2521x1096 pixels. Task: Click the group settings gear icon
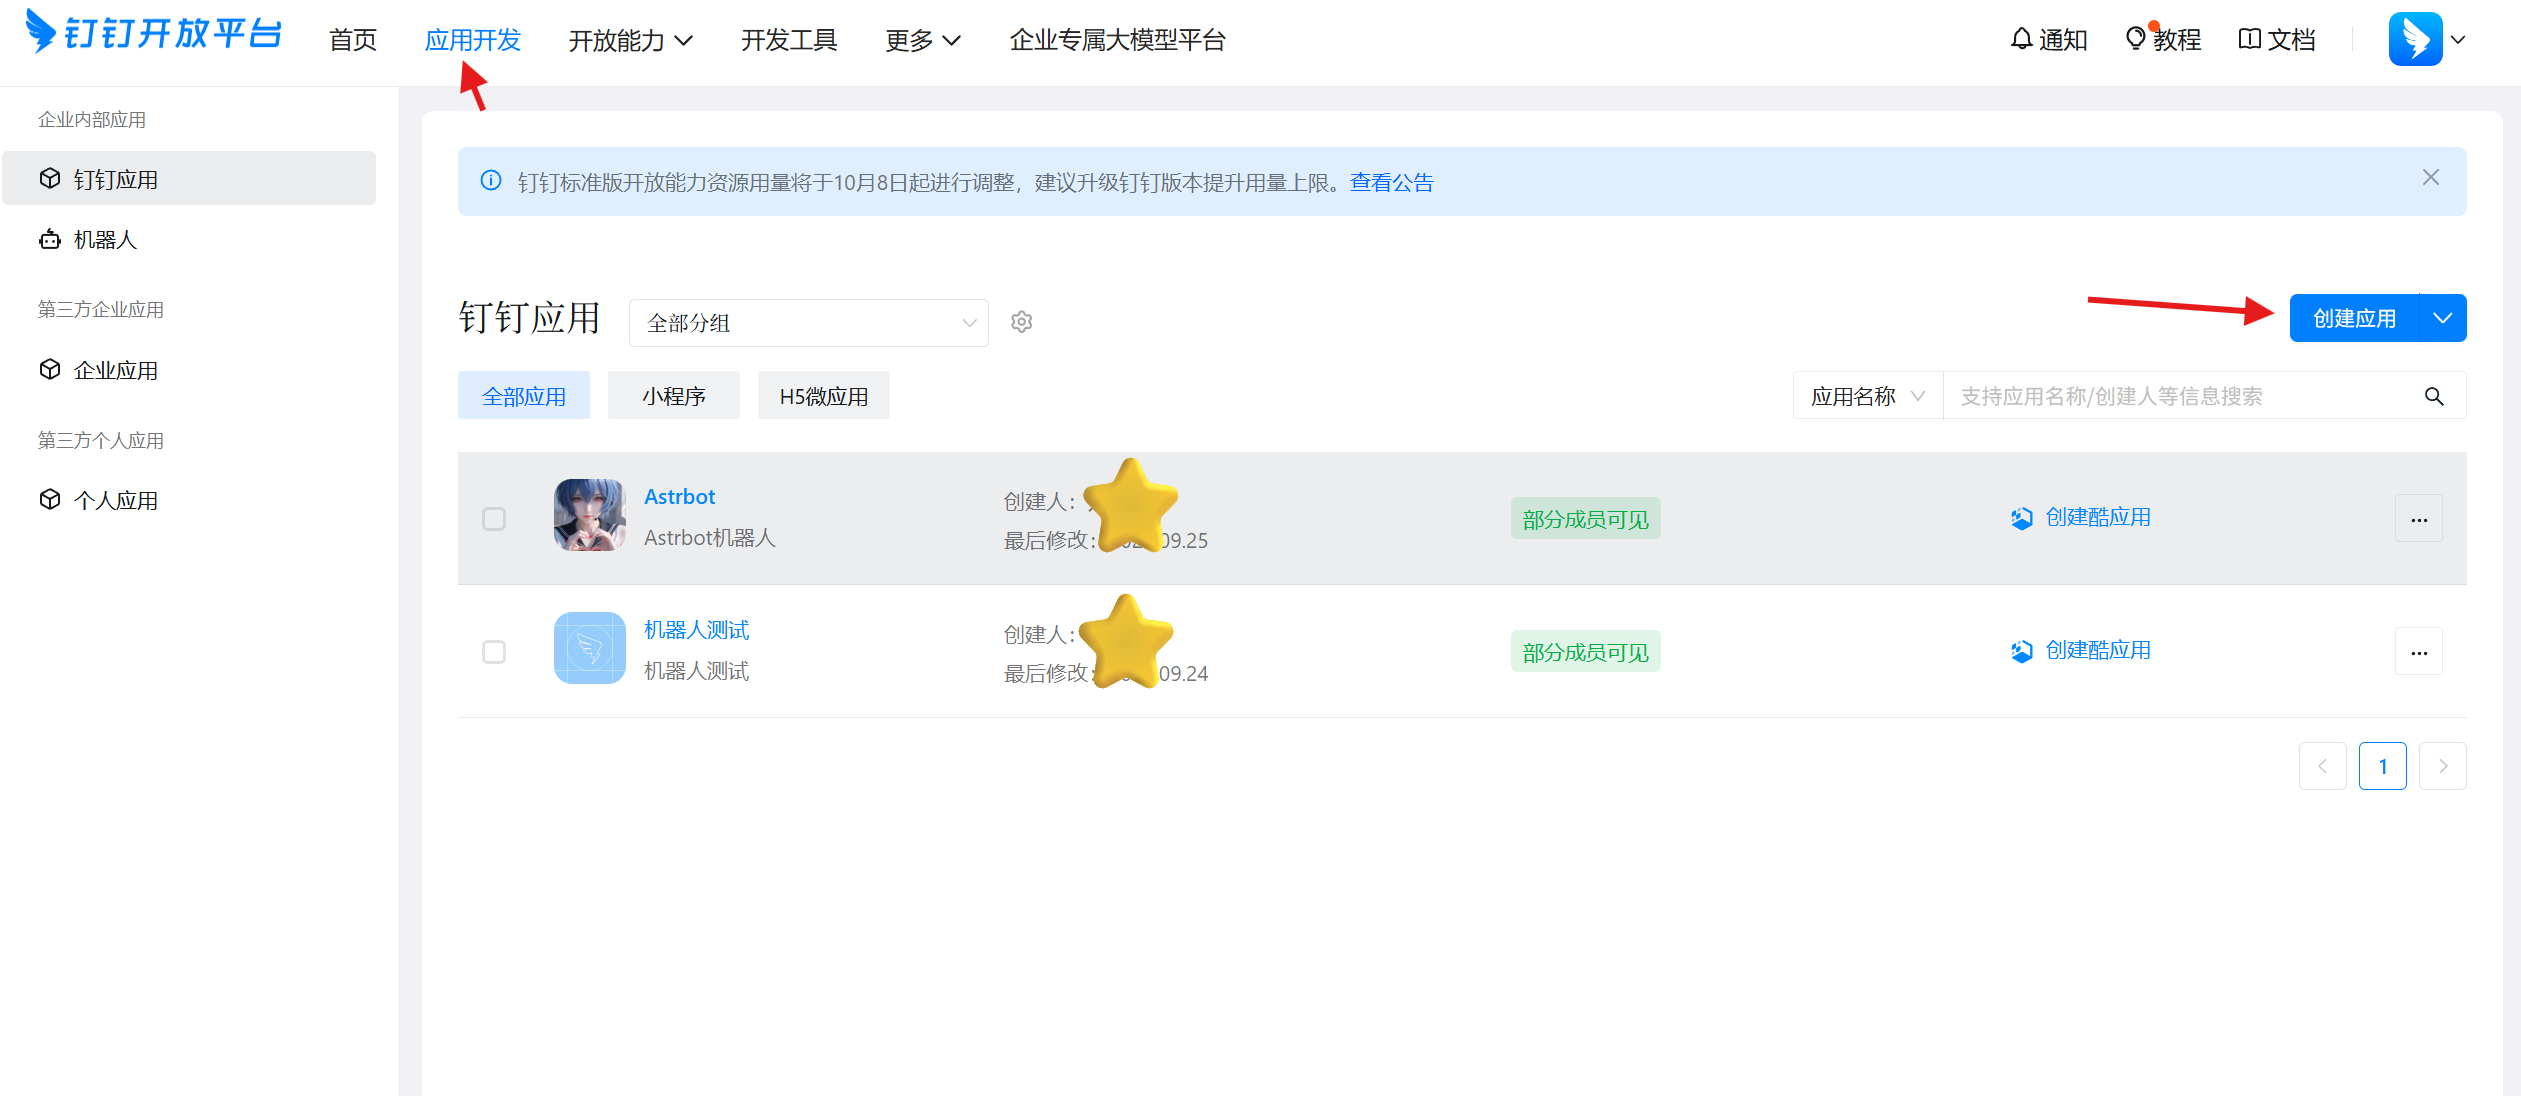[1021, 322]
